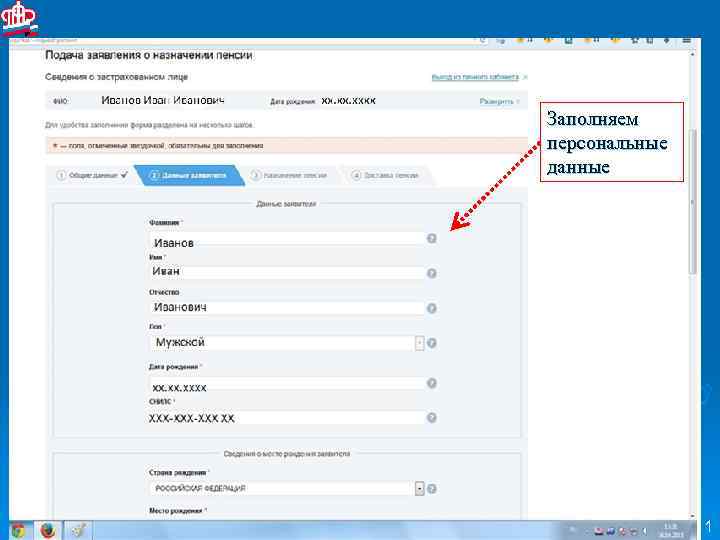Screen dimensions: 720x540
Task: Open help icon next to Дата рождения field
Action: click(432, 383)
